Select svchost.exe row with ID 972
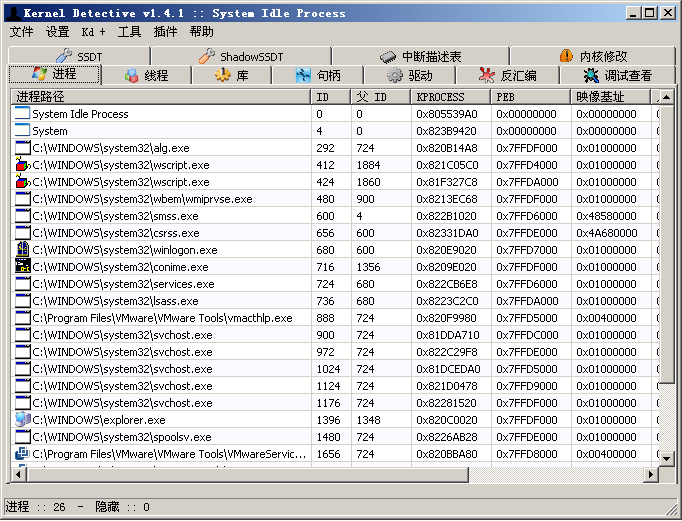The width and height of the screenshot is (682, 521). click(335, 352)
